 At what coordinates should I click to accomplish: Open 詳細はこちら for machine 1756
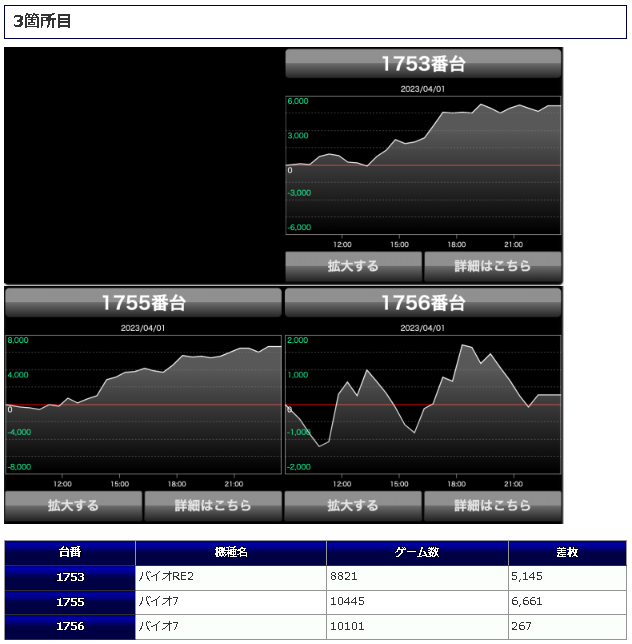coord(493,506)
